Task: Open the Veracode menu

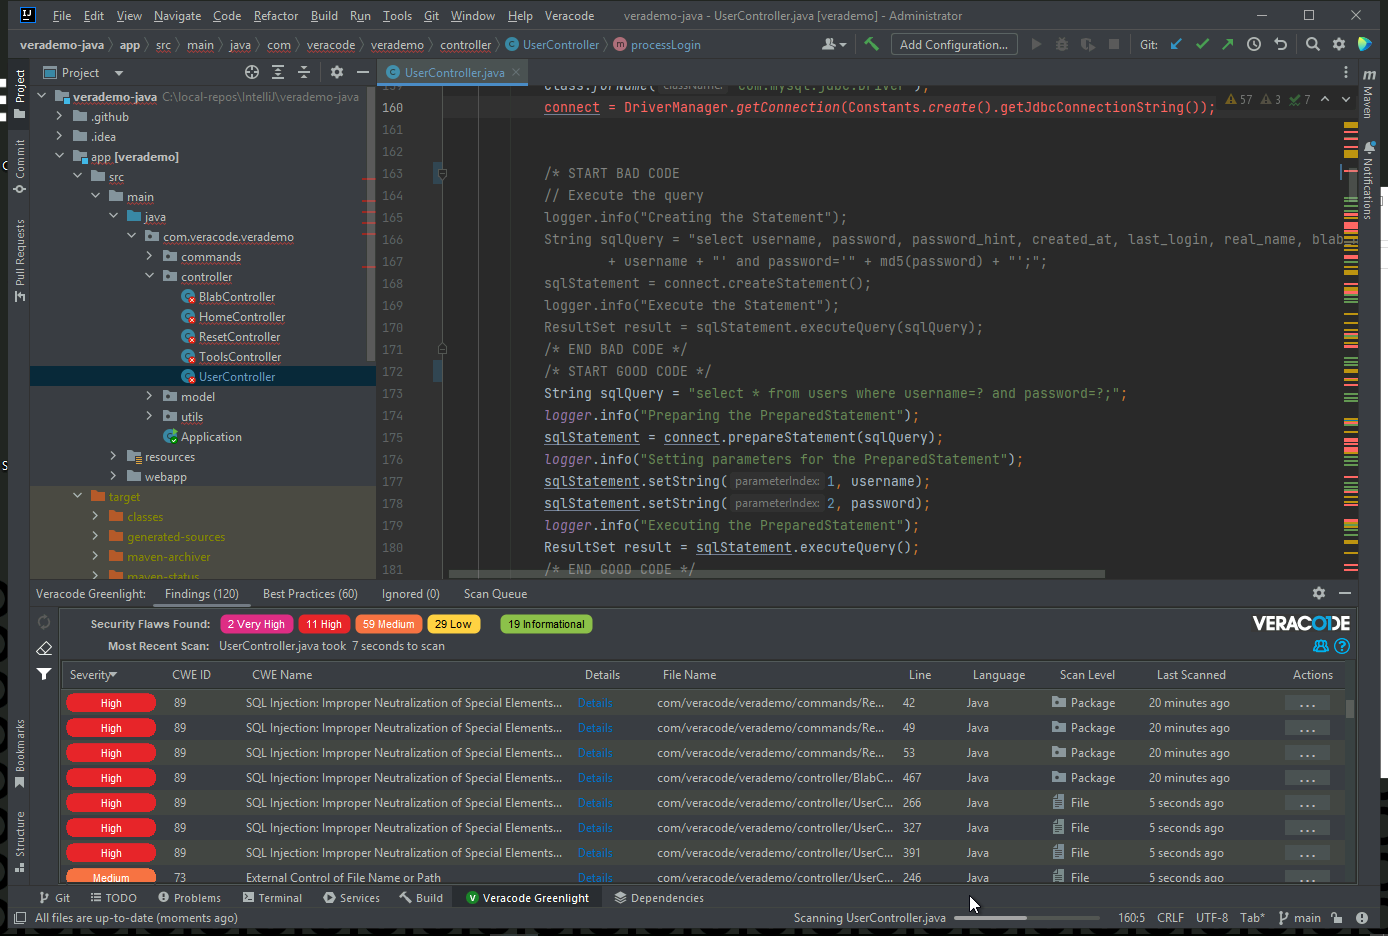Action: pyautogui.click(x=569, y=16)
